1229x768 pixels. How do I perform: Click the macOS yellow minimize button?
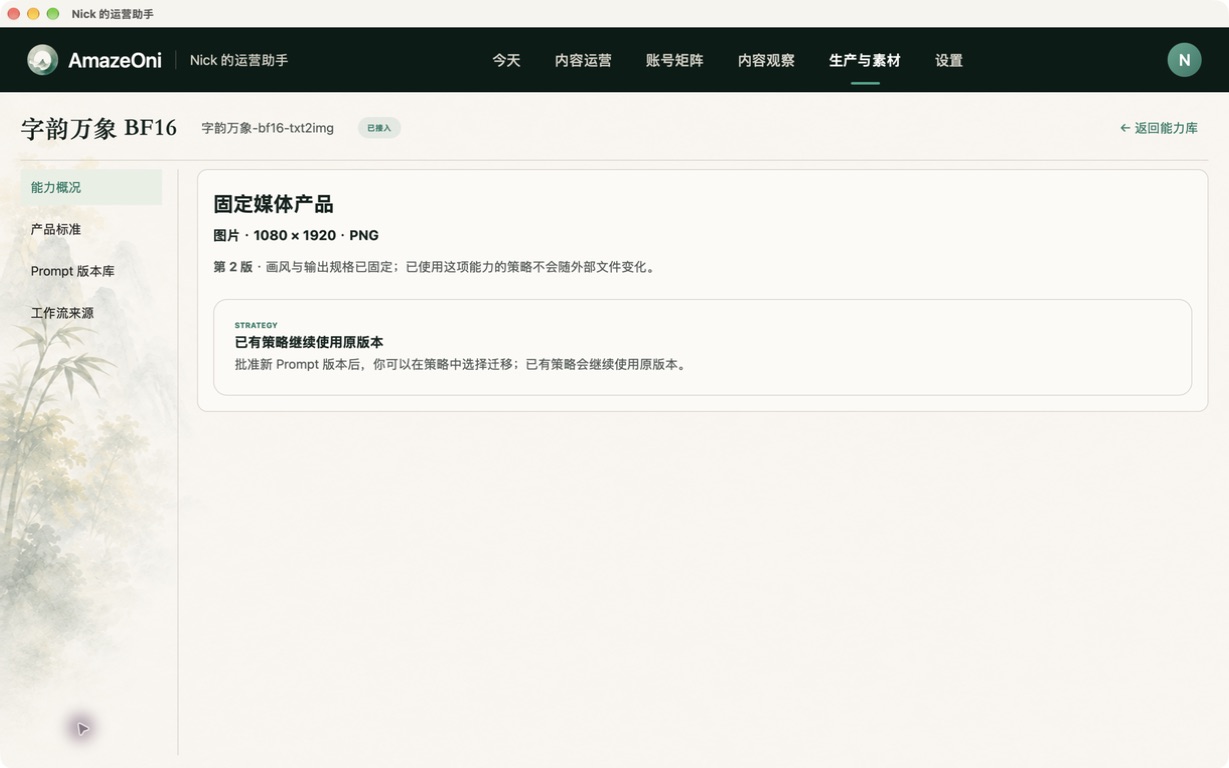click(33, 14)
